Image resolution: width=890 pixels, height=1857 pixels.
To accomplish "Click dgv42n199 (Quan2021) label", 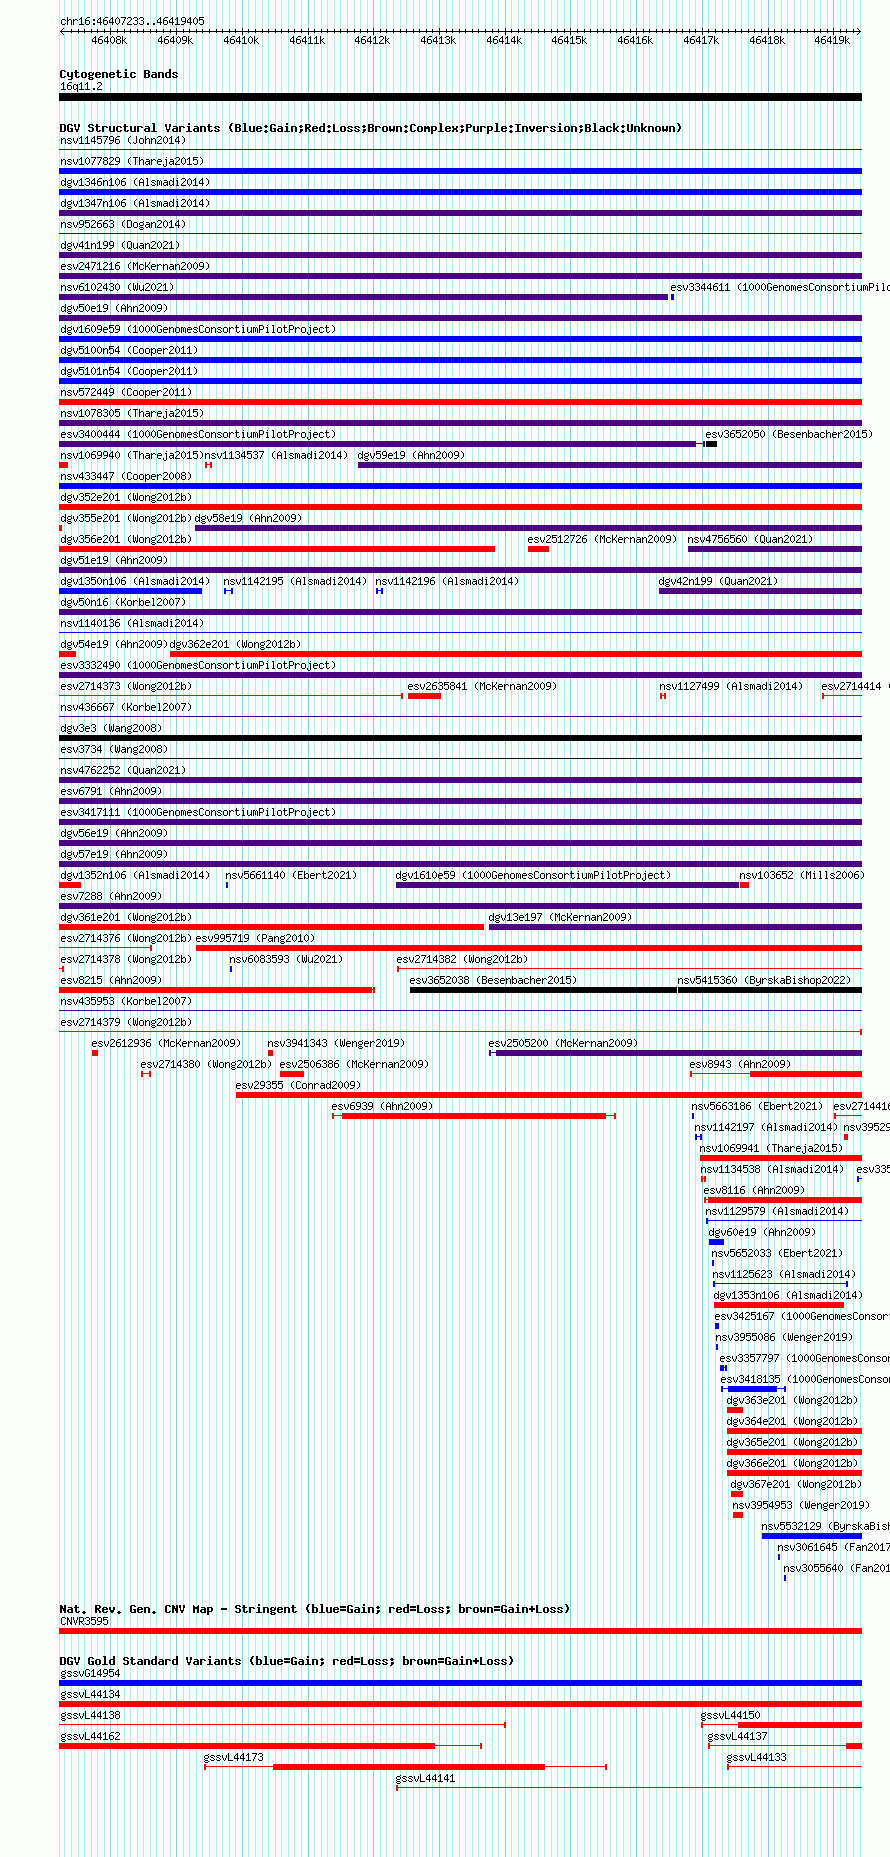I will 718,581.
